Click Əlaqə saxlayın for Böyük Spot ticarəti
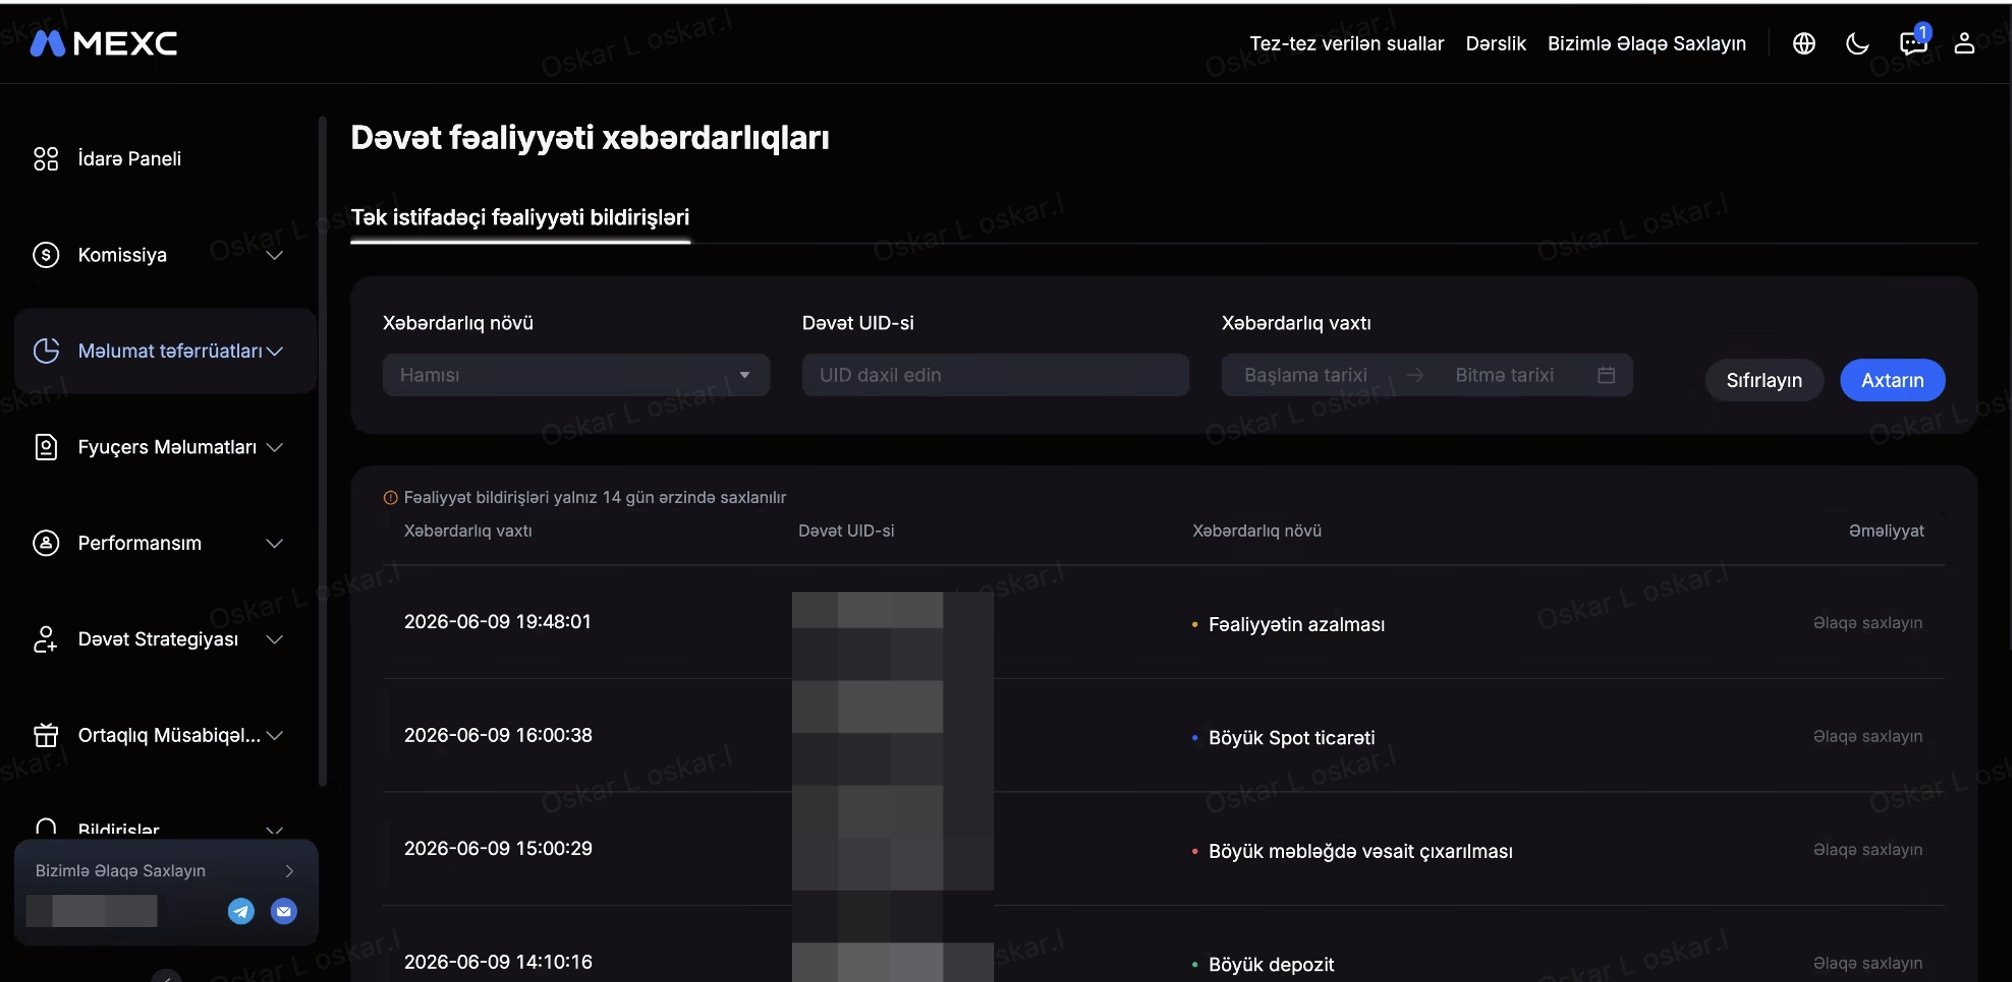This screenshot has height=982, width=2012. [1868, 736]
